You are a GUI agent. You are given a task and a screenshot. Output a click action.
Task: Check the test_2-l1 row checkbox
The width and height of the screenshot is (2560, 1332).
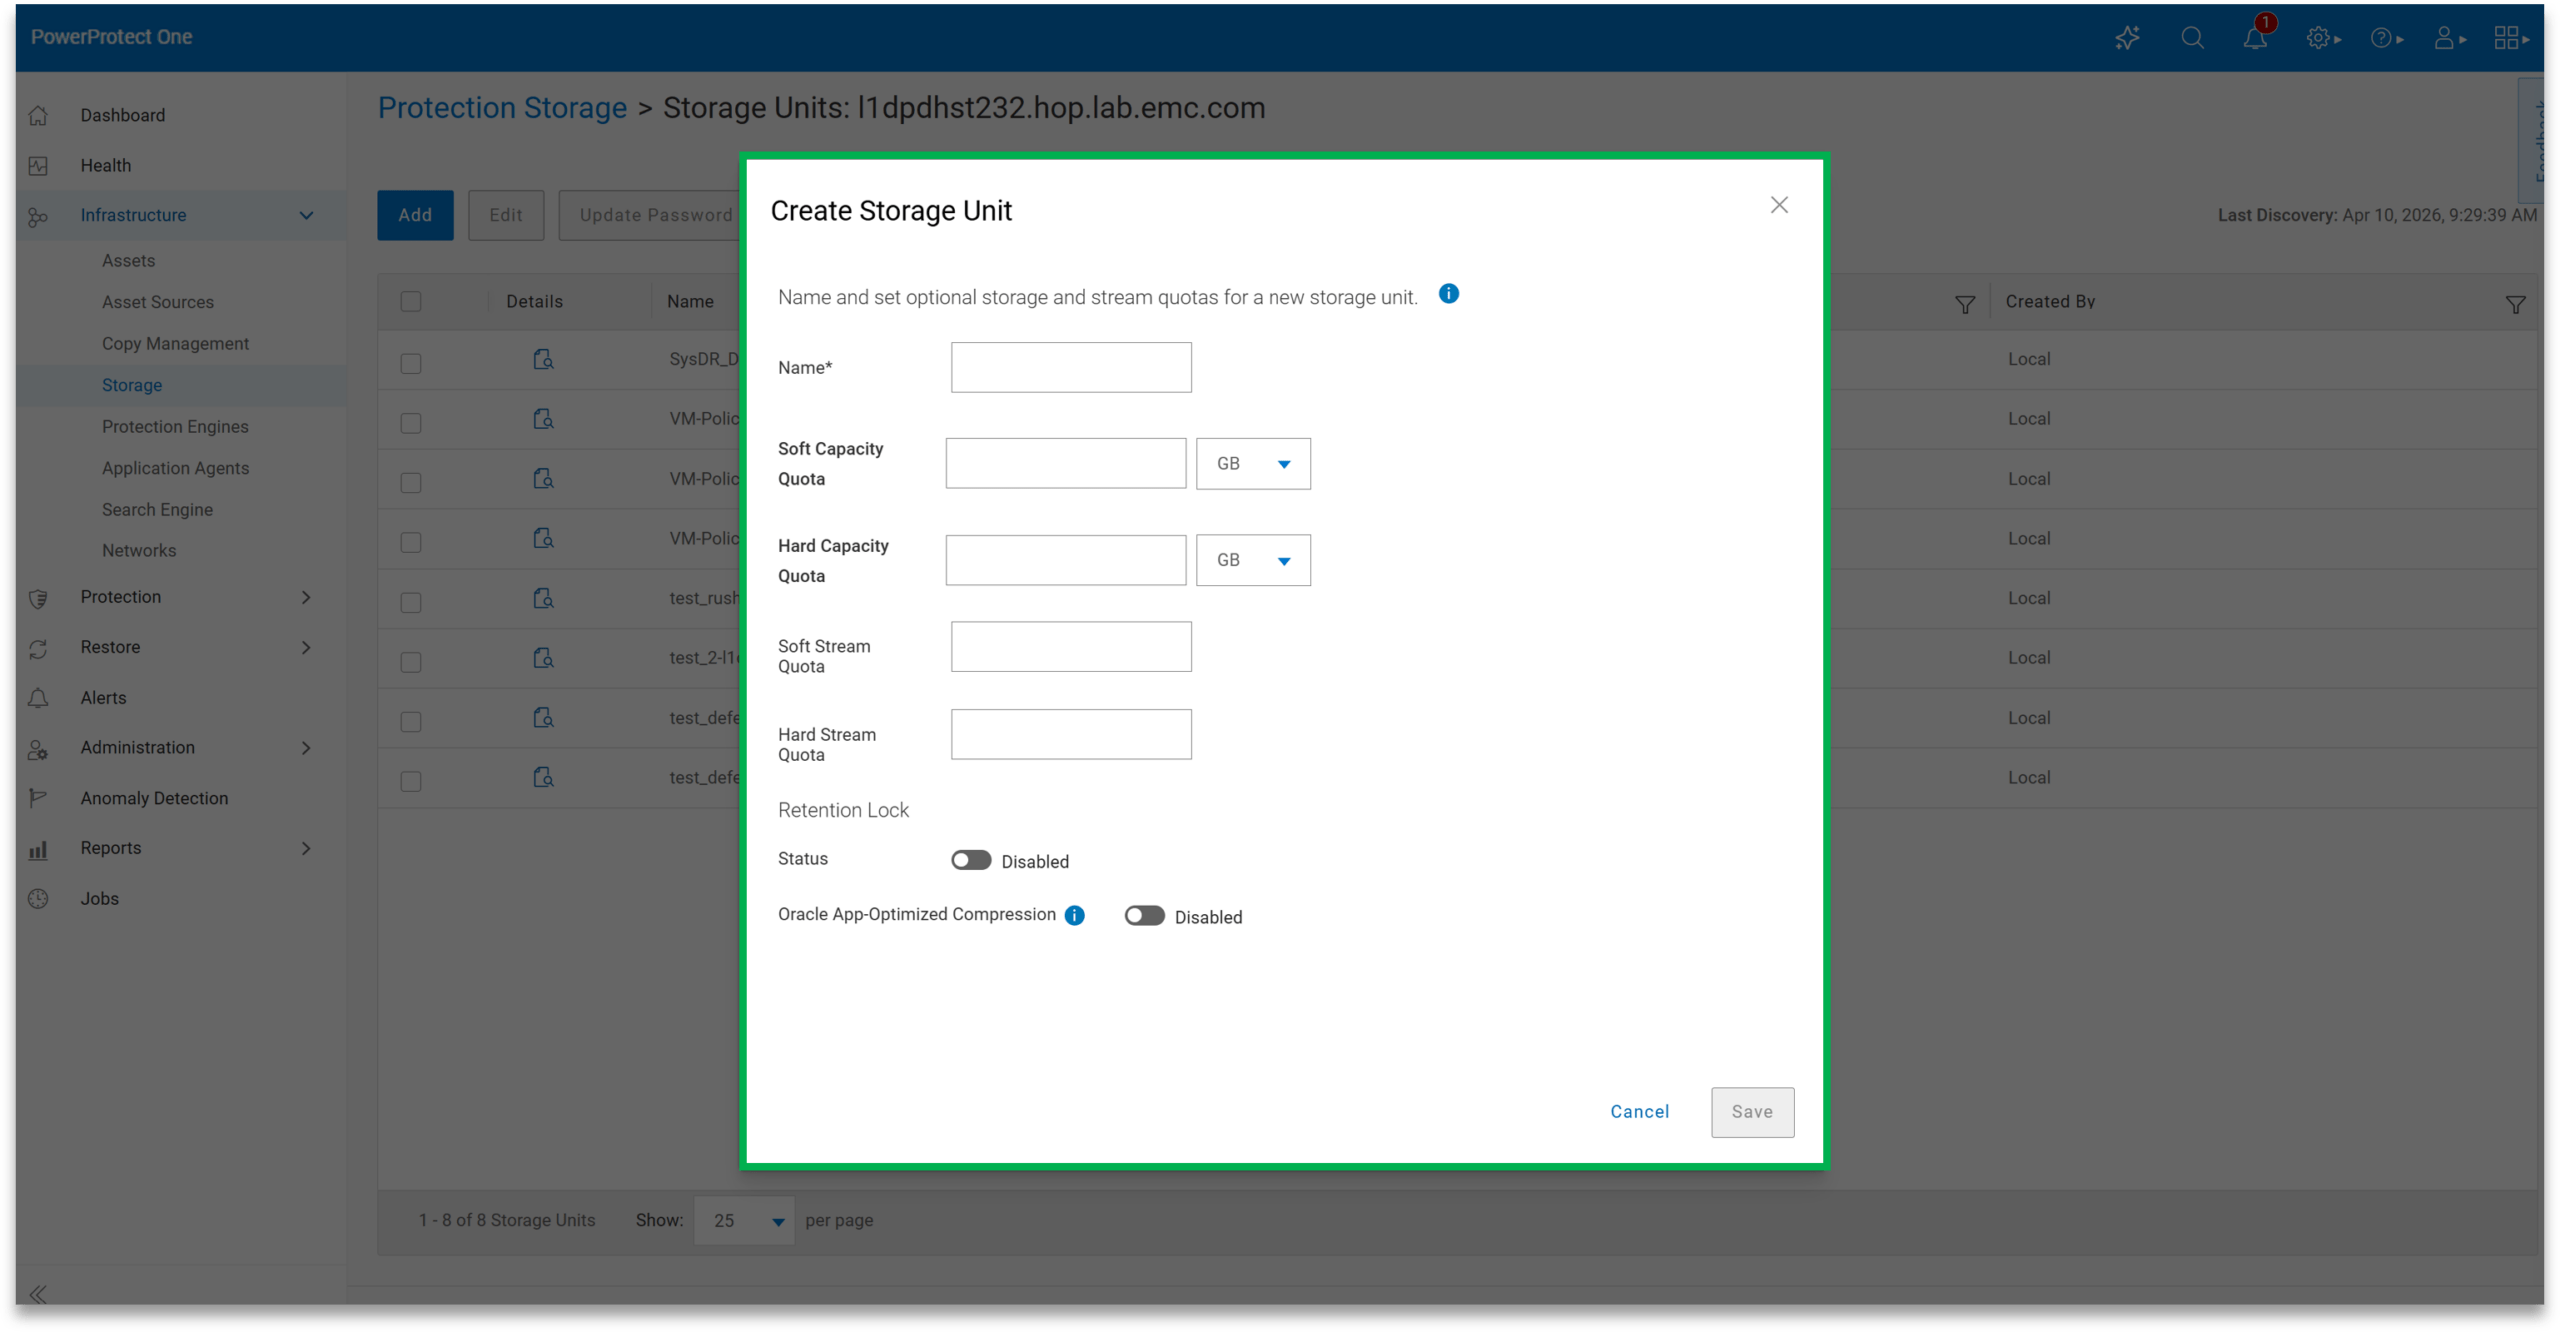point(410,662)
